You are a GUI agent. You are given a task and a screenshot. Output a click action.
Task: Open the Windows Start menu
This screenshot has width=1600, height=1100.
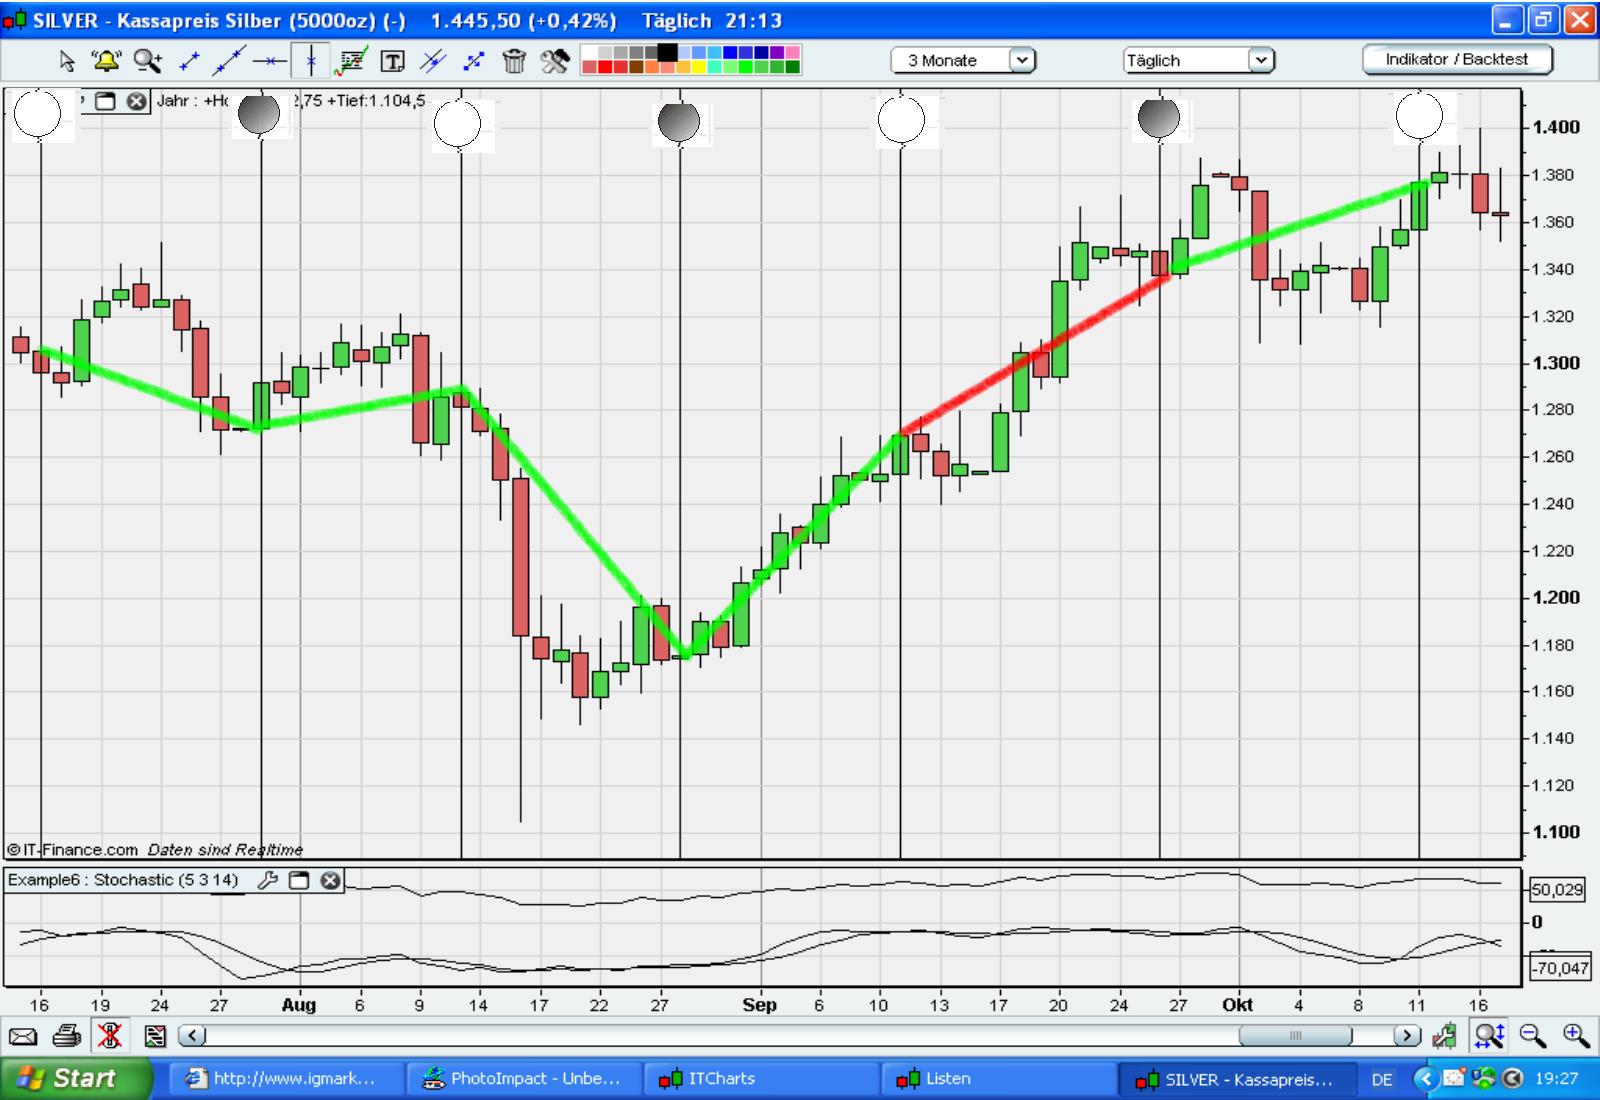point(75,1078)
